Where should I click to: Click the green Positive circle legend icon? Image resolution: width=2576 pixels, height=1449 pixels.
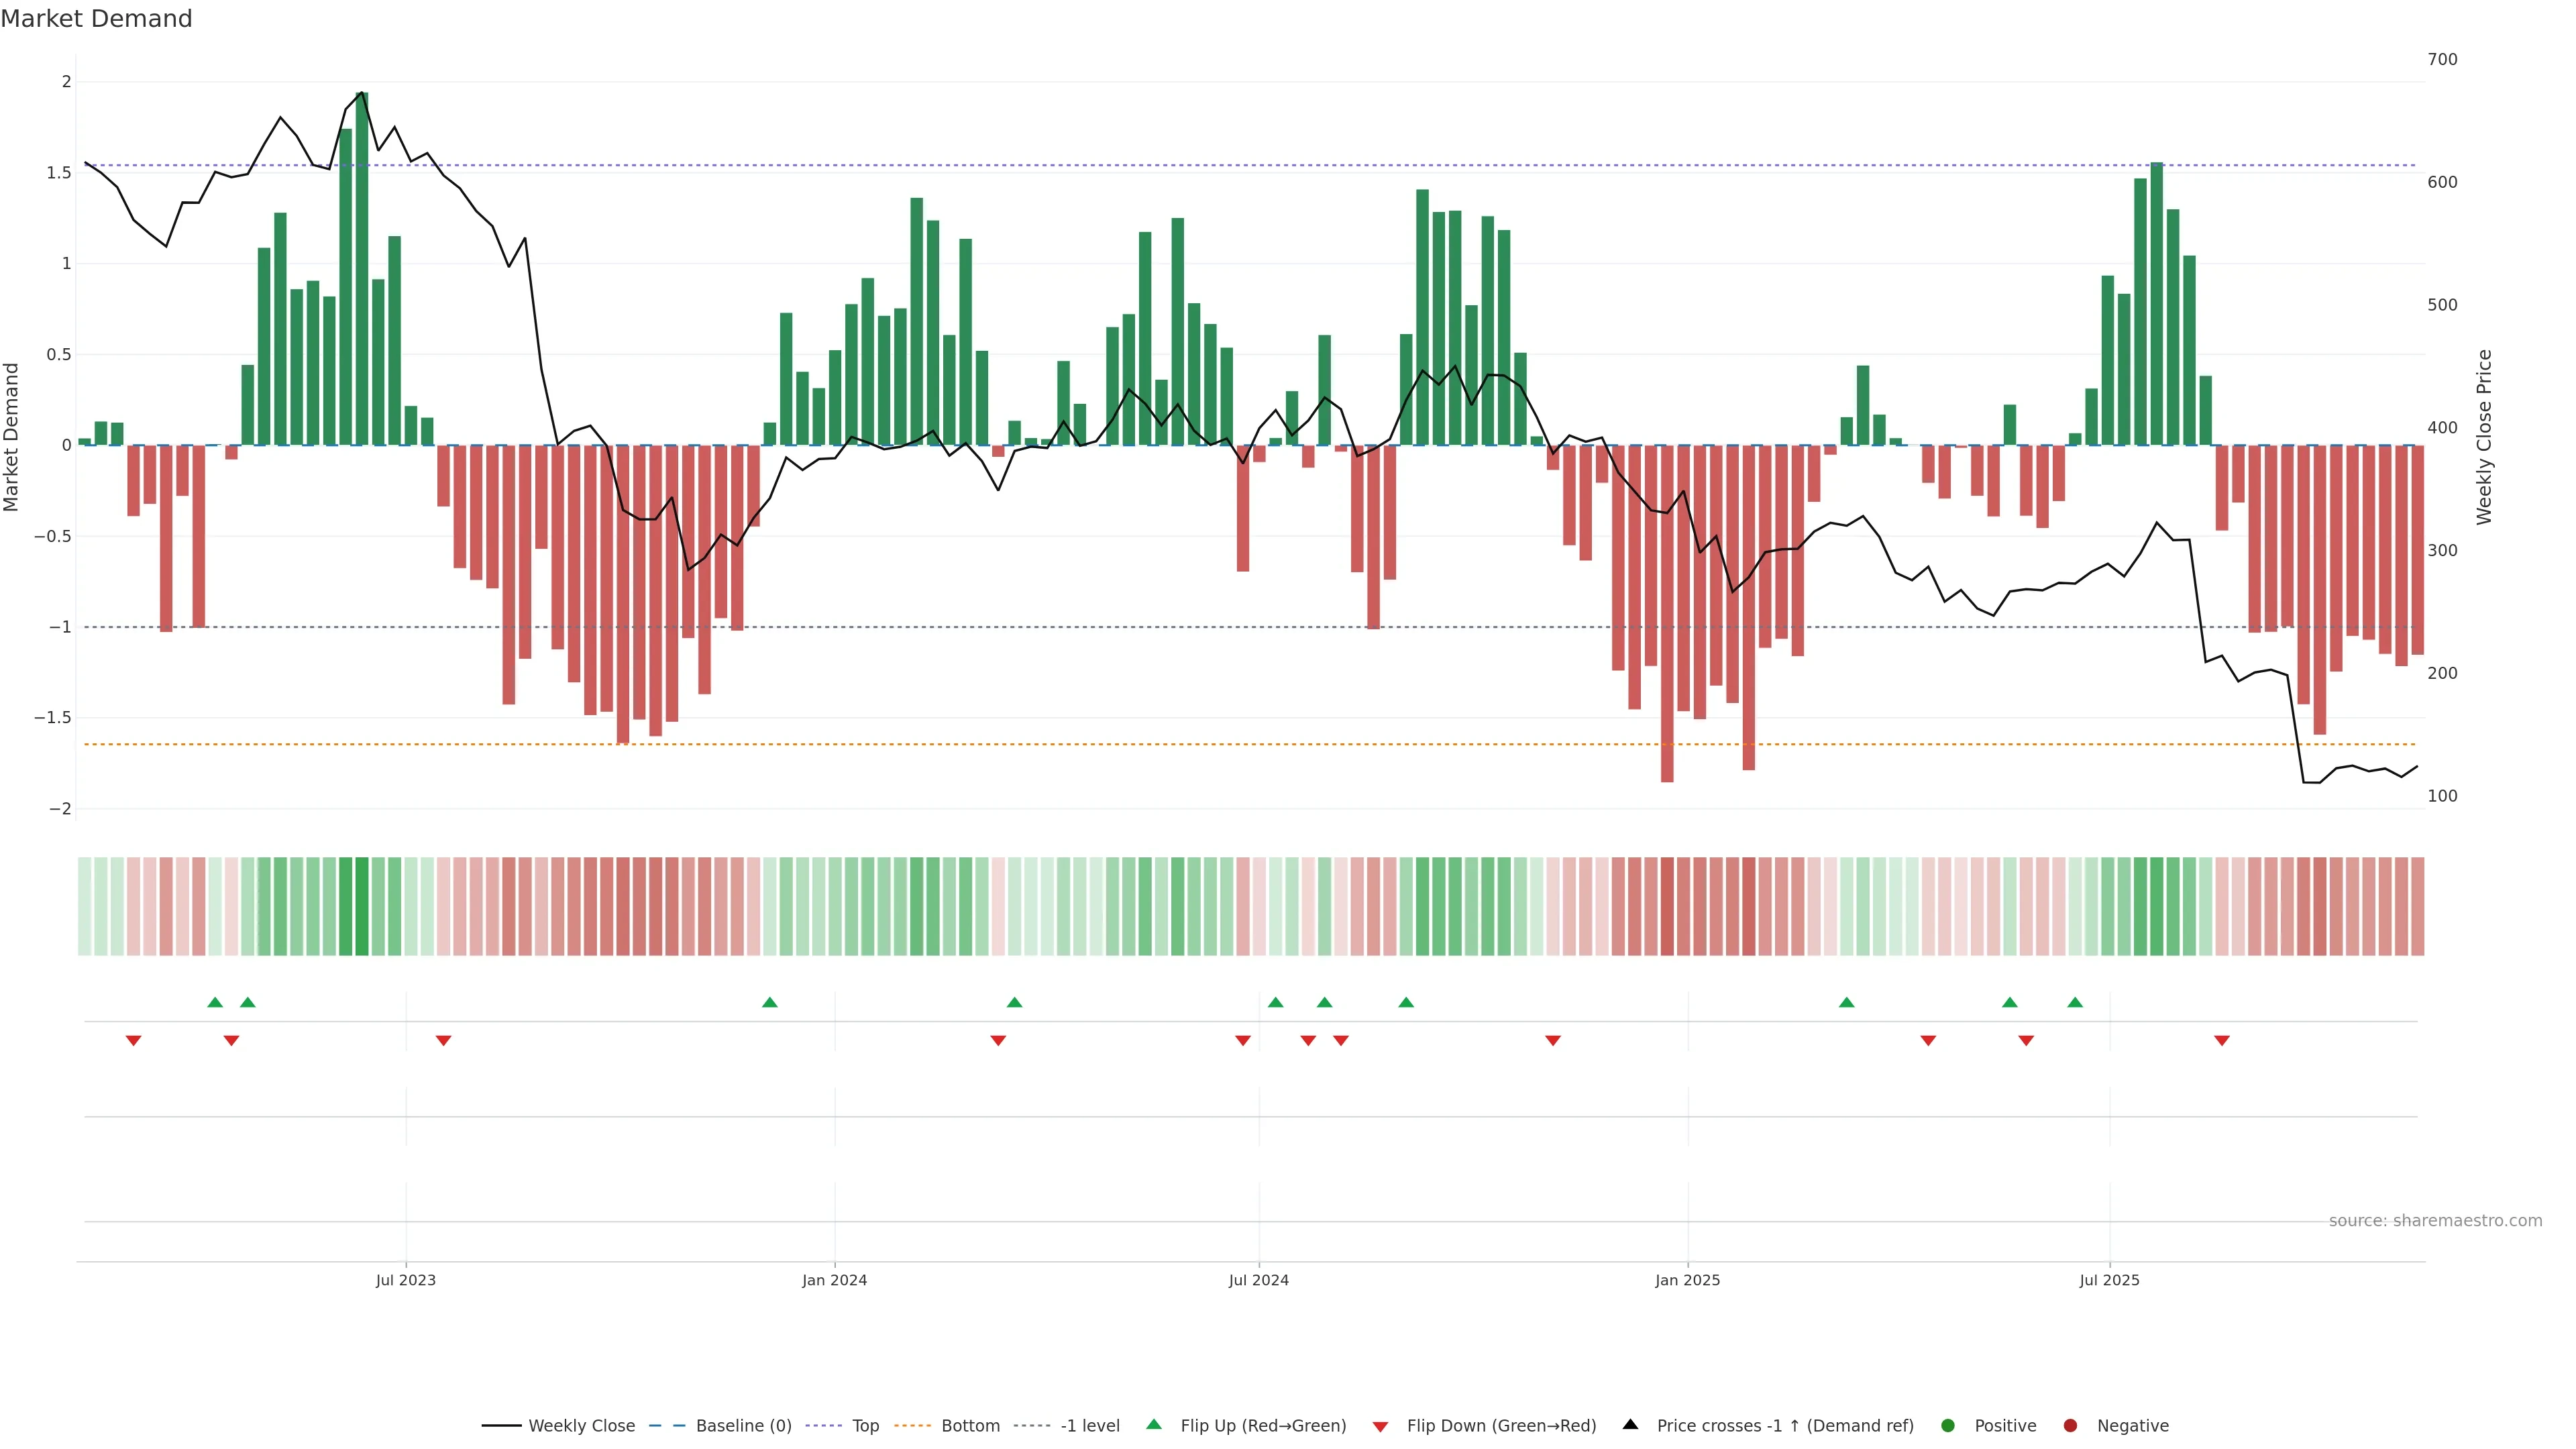[x=1947, y=1426]
